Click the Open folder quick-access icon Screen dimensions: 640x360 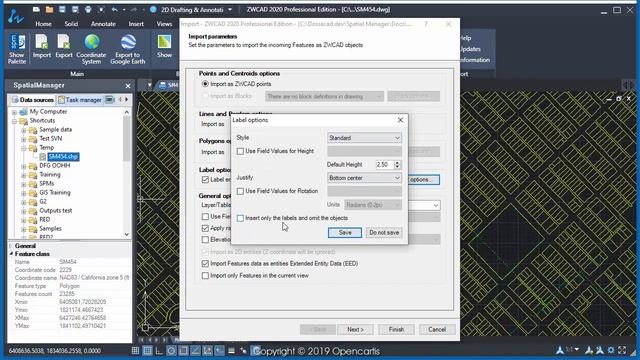(49, 9)
